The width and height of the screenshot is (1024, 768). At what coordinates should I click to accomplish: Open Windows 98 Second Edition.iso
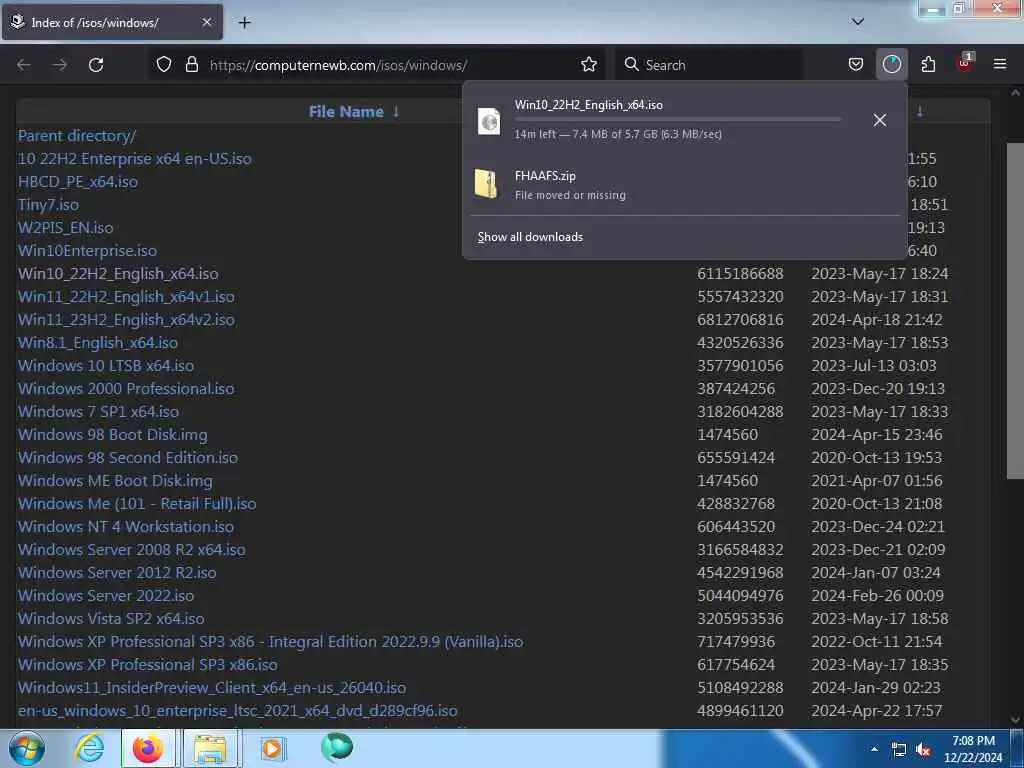click(x=128, y=457)
